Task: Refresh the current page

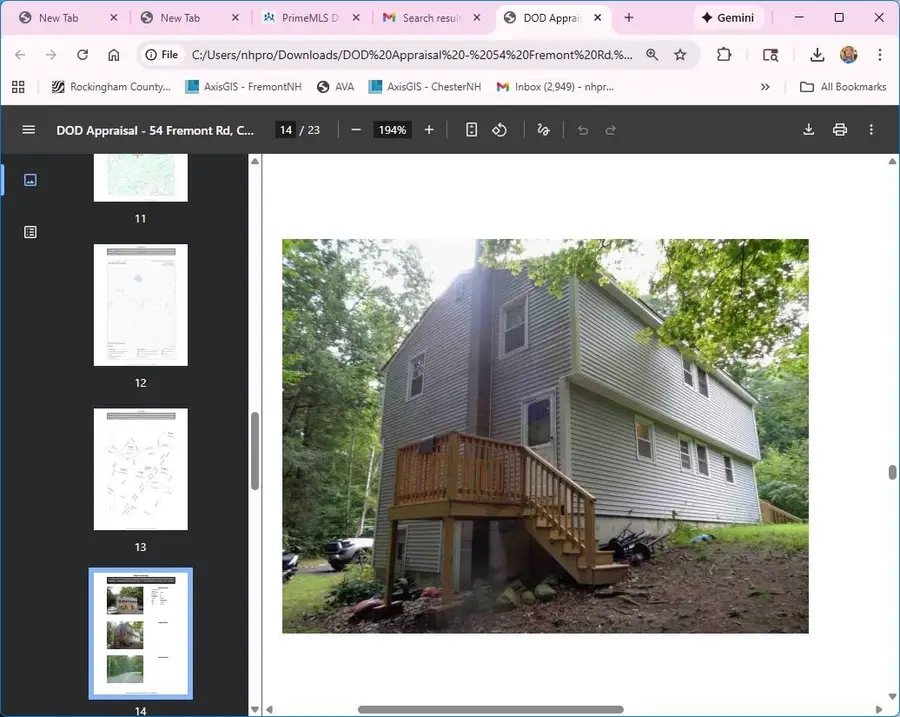Action: [82, 55]
